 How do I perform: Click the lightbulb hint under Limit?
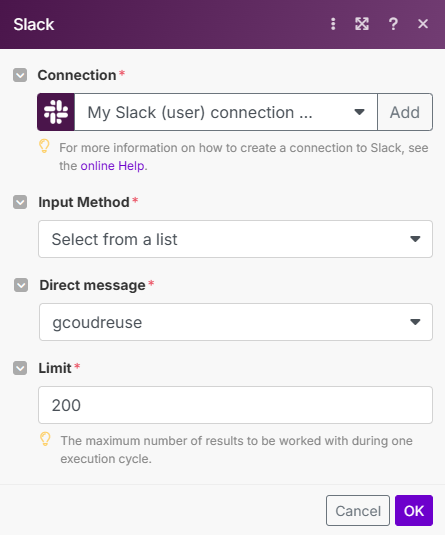(x=45, y=439)
